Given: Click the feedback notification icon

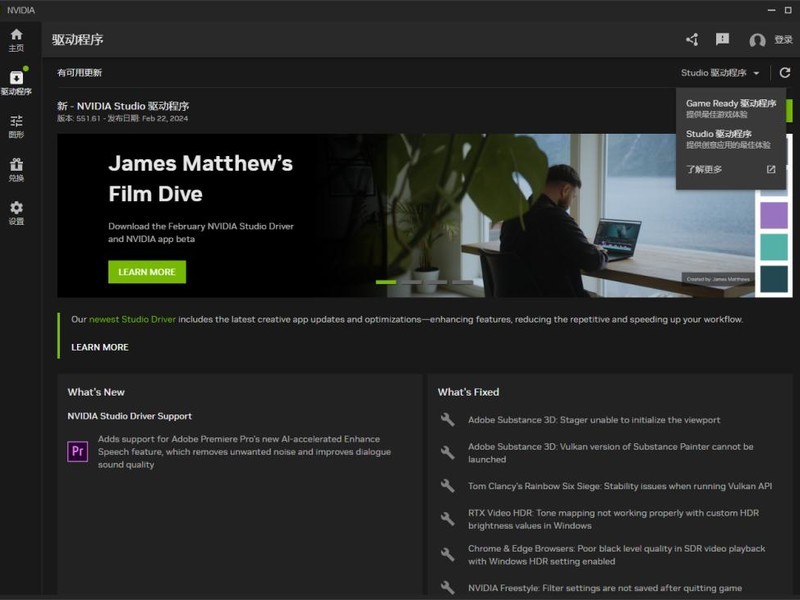Looking at the screenshot, I should tap(722, 40).
